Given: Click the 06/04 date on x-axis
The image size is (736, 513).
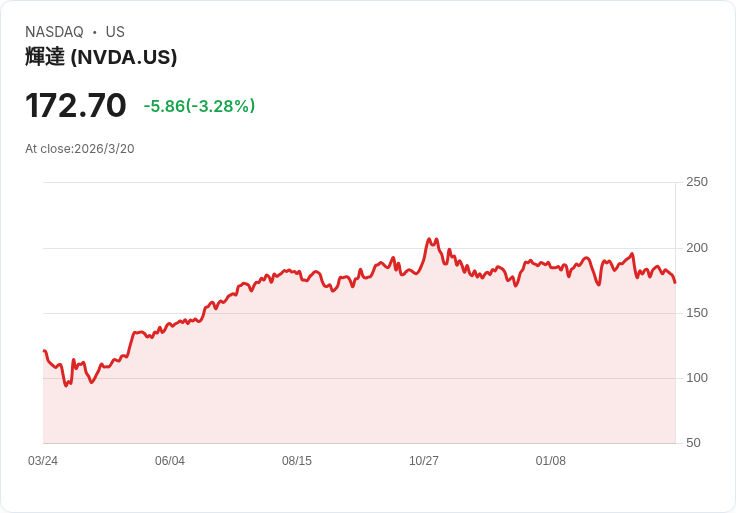Looking at the screenshot, I should click(170, 461).
